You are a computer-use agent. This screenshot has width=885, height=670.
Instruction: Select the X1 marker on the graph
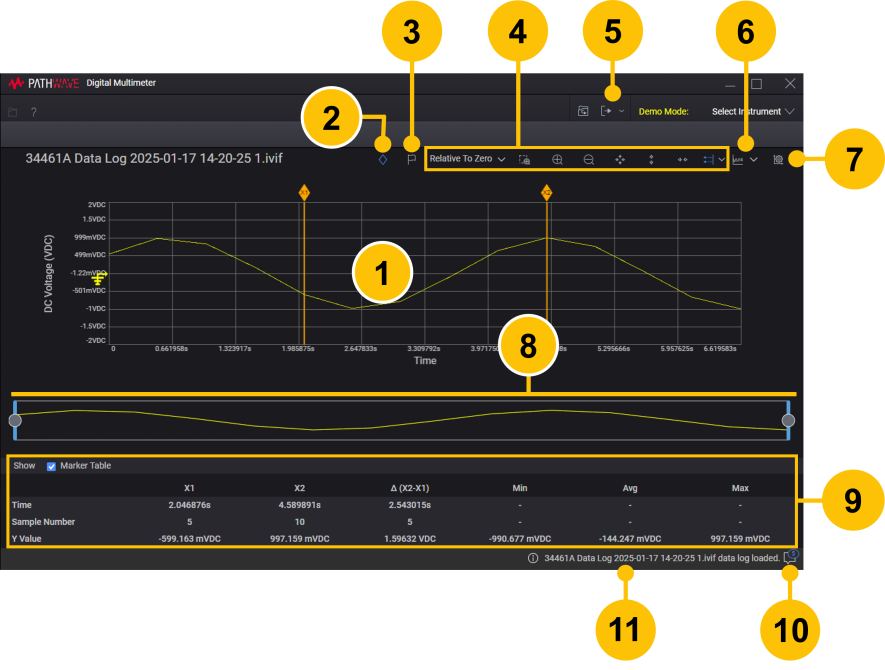coord(304,192)
